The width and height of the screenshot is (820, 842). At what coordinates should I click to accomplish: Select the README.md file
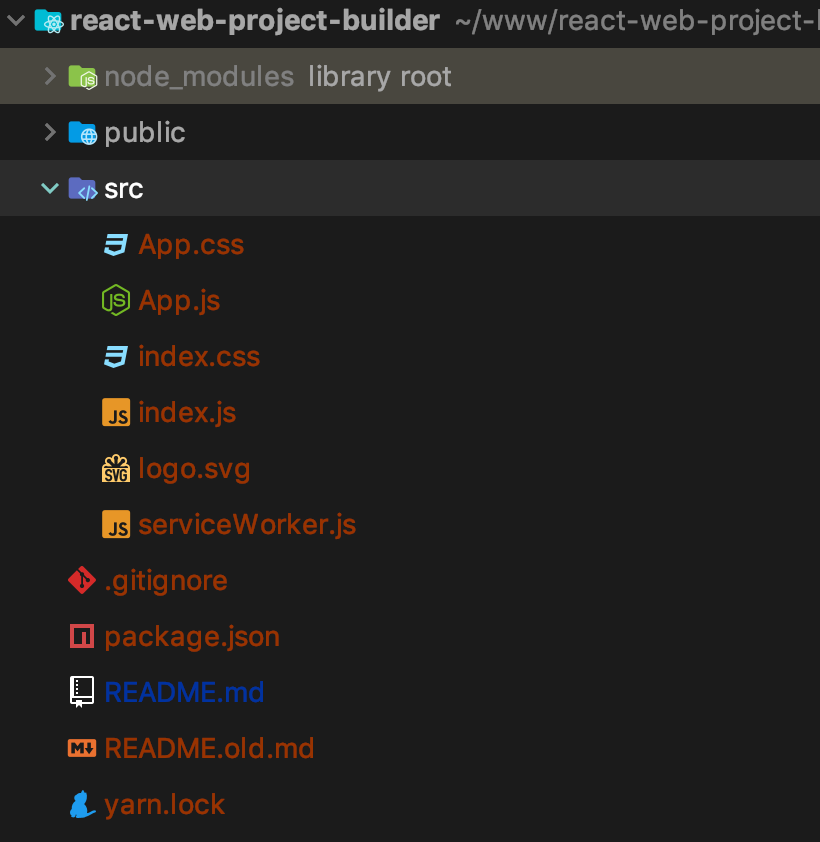(x=184, y=692)
